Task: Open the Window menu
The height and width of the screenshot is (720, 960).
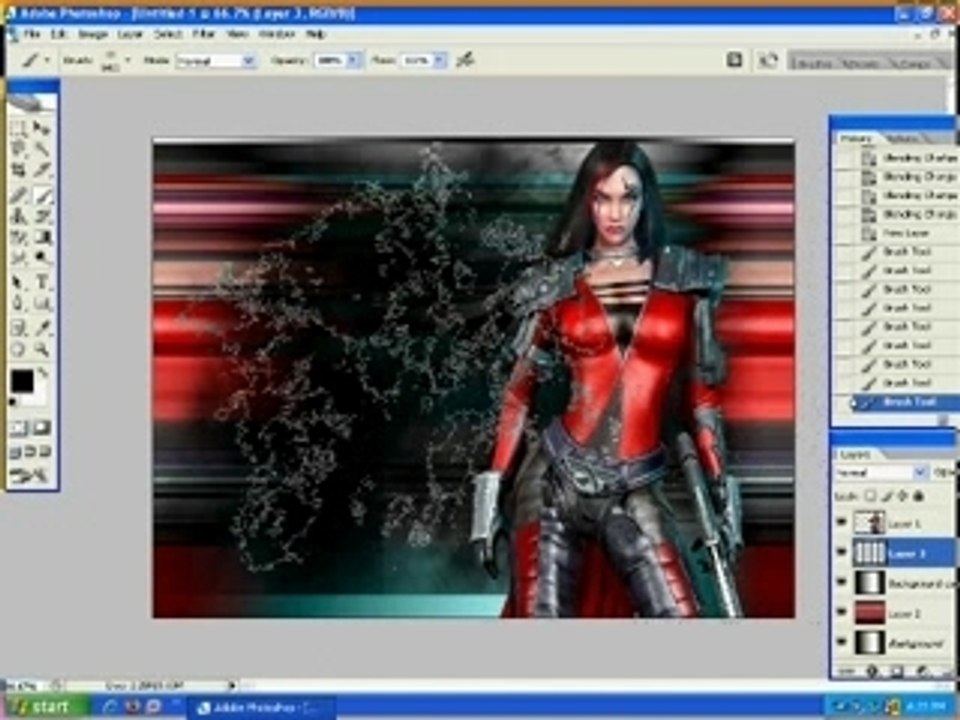Action: coord(277,34)
